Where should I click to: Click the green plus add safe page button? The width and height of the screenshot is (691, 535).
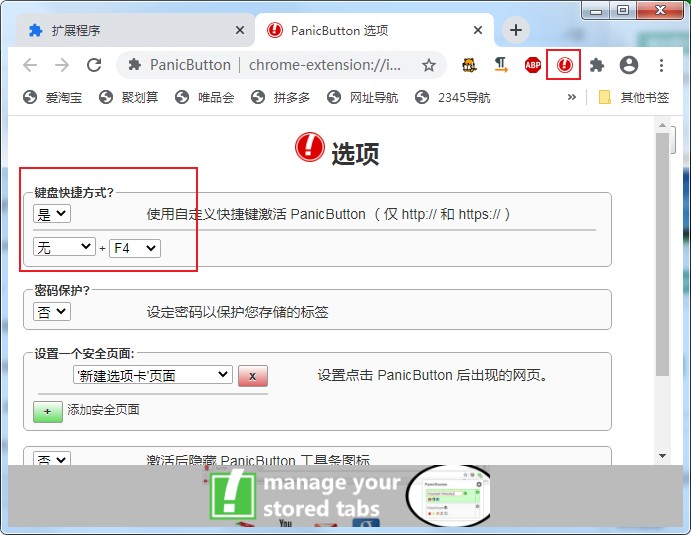(48, 412)
